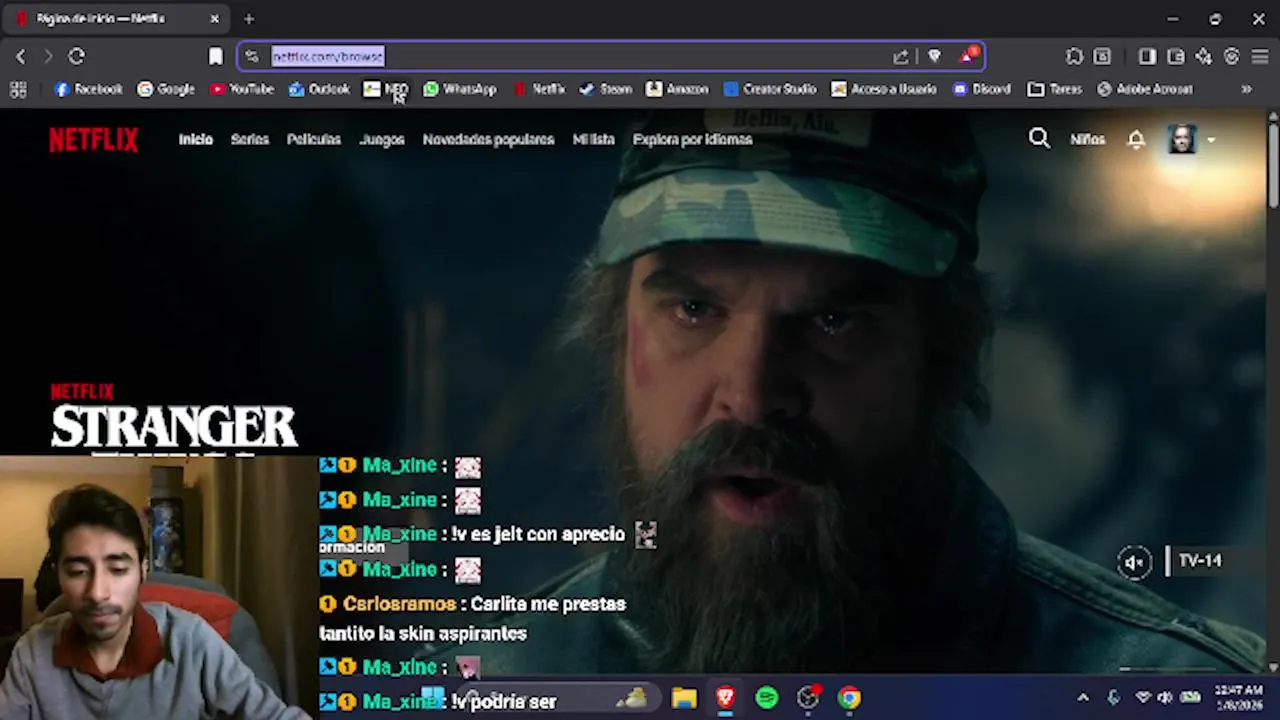This screenshot has width=1280, height=720.
Task: Click the browser back arrow
Action: click(x=21, y=56)
